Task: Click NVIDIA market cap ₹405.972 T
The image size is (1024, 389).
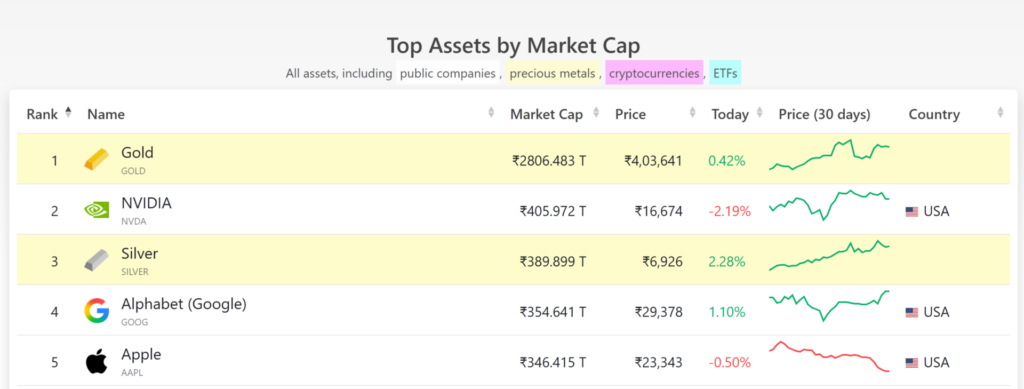Action: pos(552,211)
